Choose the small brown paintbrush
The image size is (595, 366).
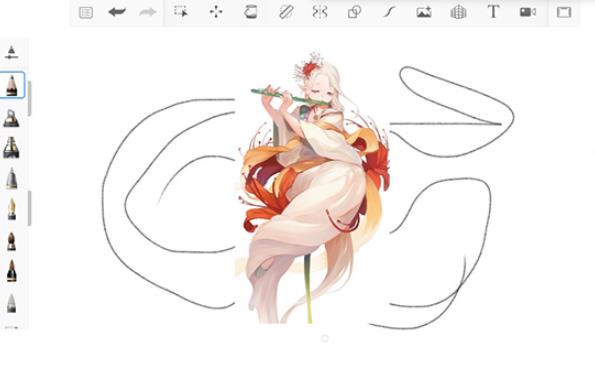(x=11, y=242)
